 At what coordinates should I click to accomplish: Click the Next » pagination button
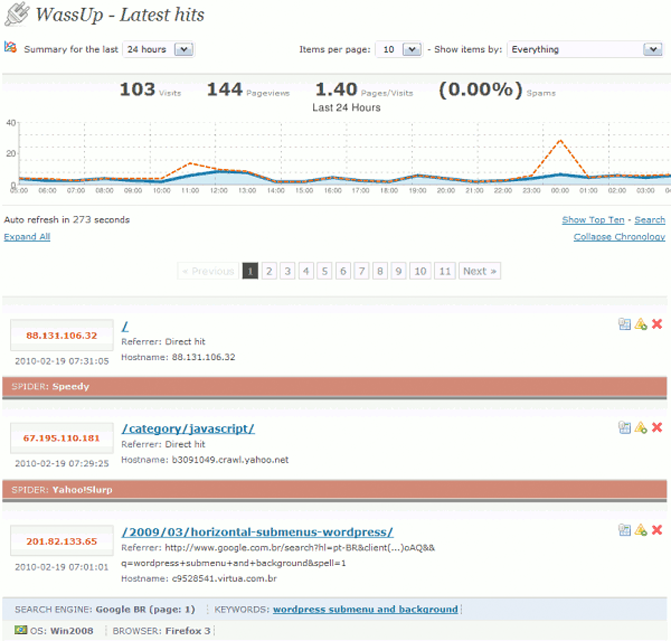point(479,271)
